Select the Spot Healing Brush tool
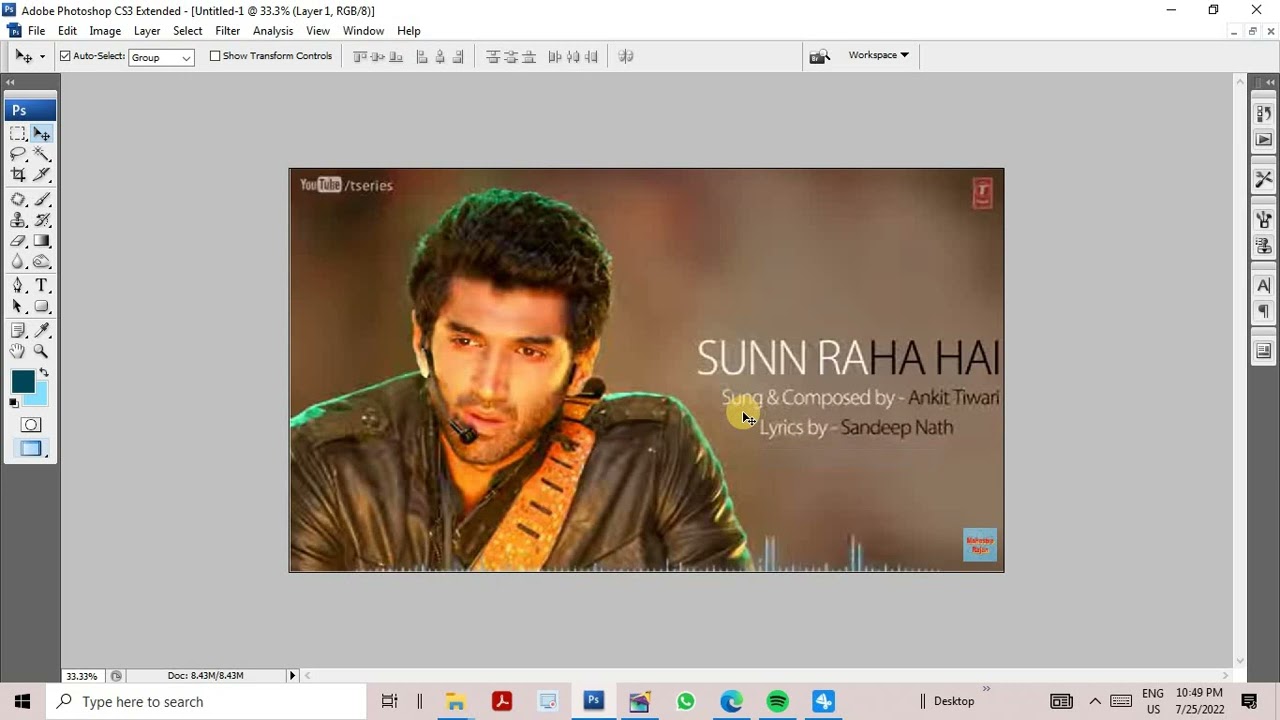Image resolution: width=1280 pixels, height=720 pixels. 18,199
